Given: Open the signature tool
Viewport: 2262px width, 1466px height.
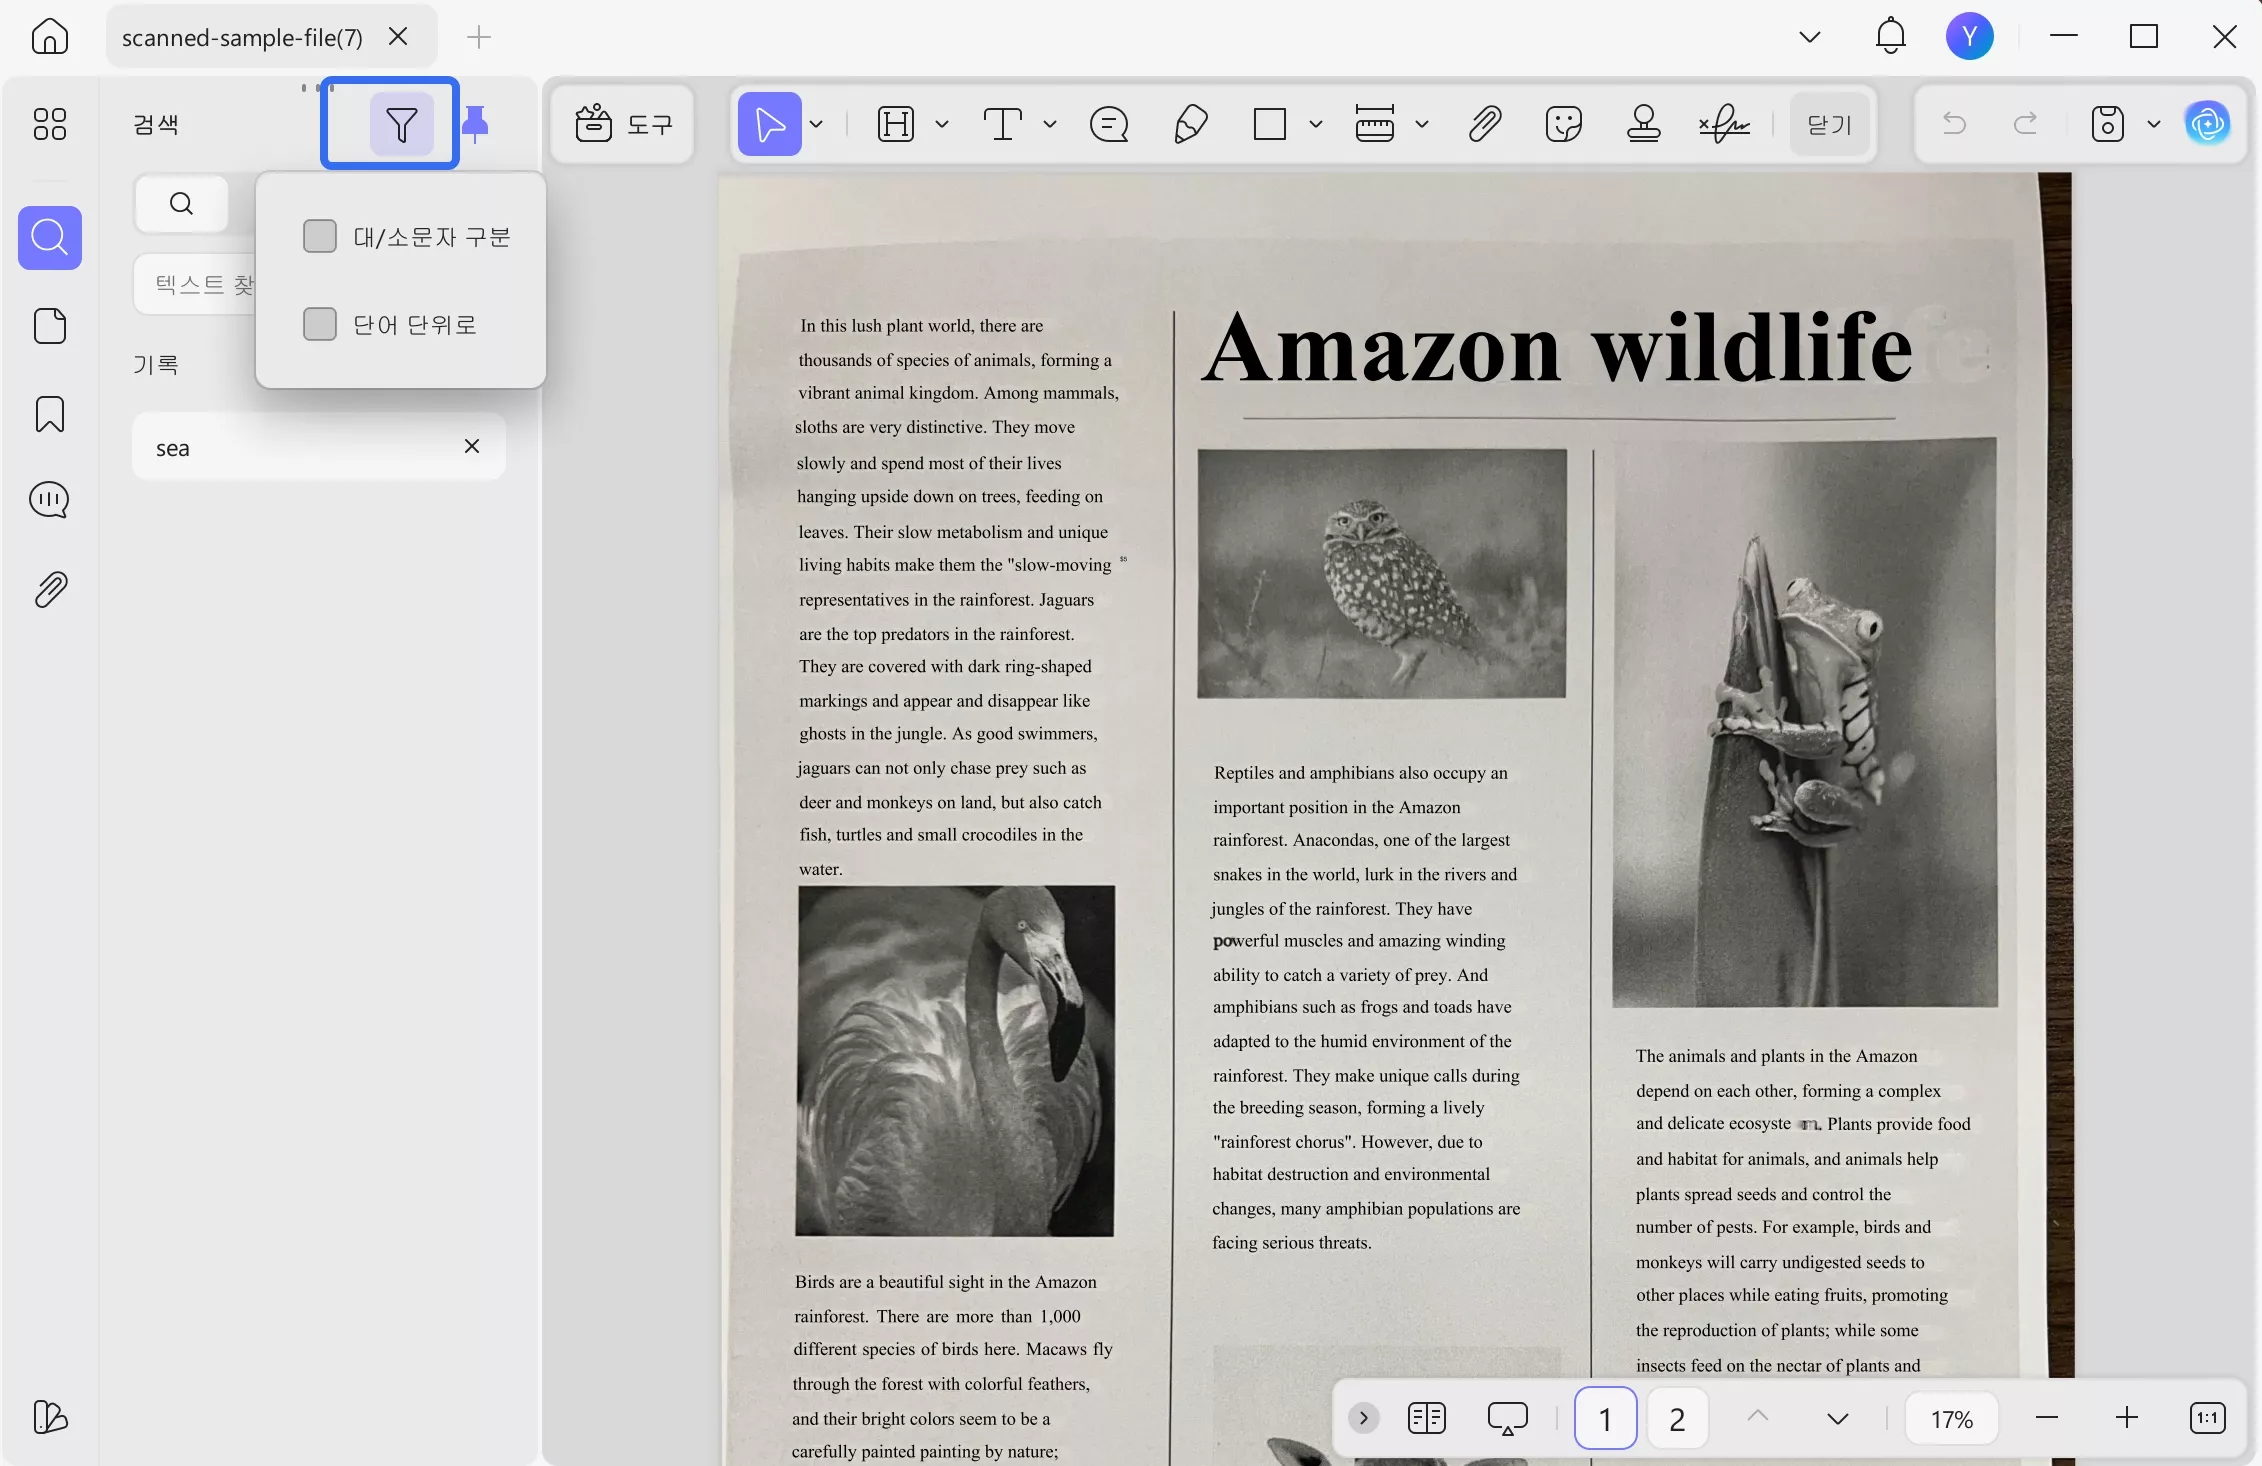Looking at the screenshot, I should tap(1724, 124).
